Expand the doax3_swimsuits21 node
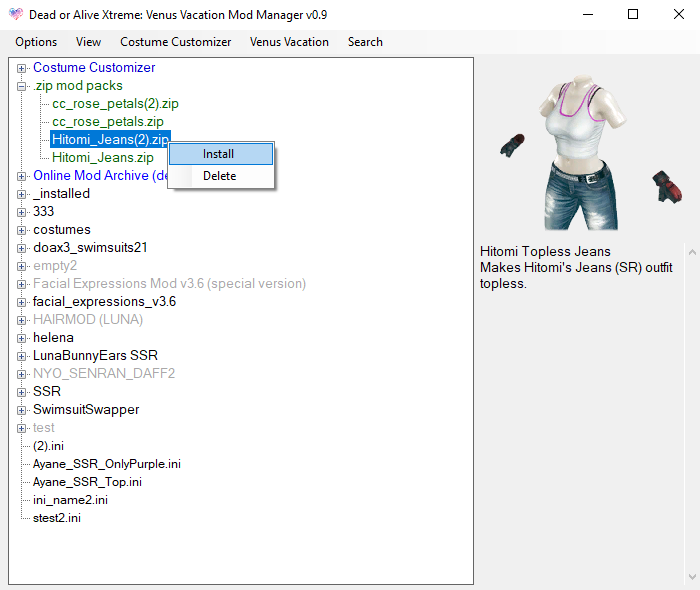Image resolution: width=700 pixels, height=590 pixels. (x=21, y=249)
